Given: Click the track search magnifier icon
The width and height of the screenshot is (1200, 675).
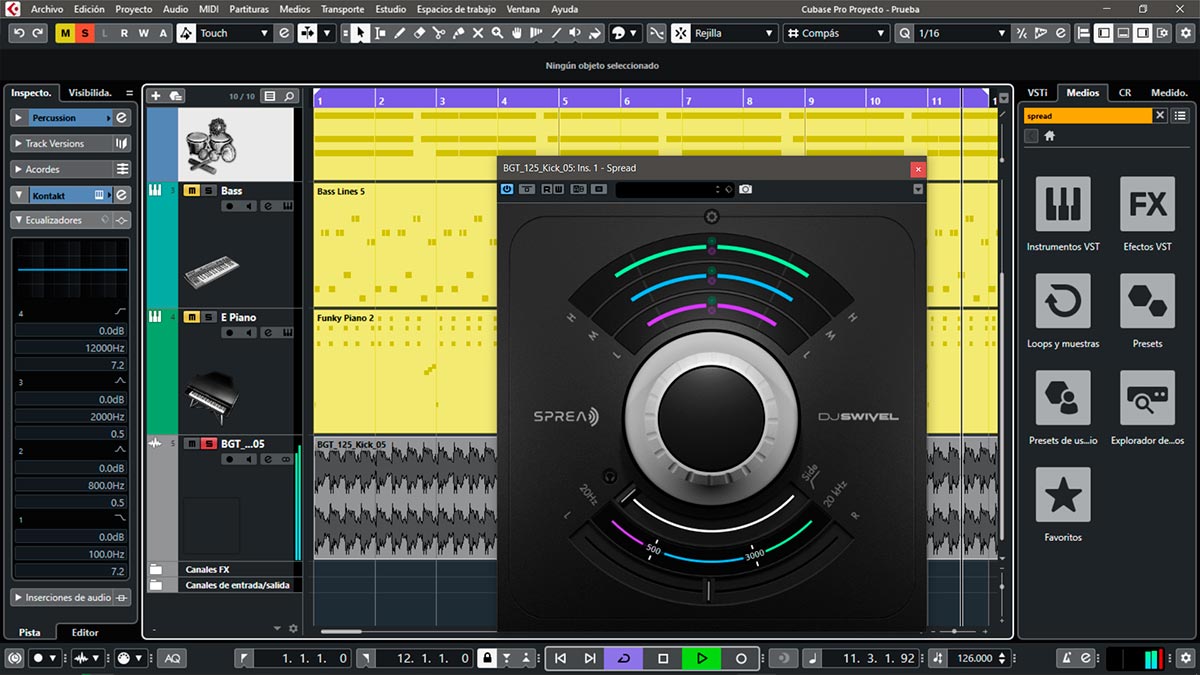Looking at the screenshot, I should pyautogui.click(x=290, y=96).
